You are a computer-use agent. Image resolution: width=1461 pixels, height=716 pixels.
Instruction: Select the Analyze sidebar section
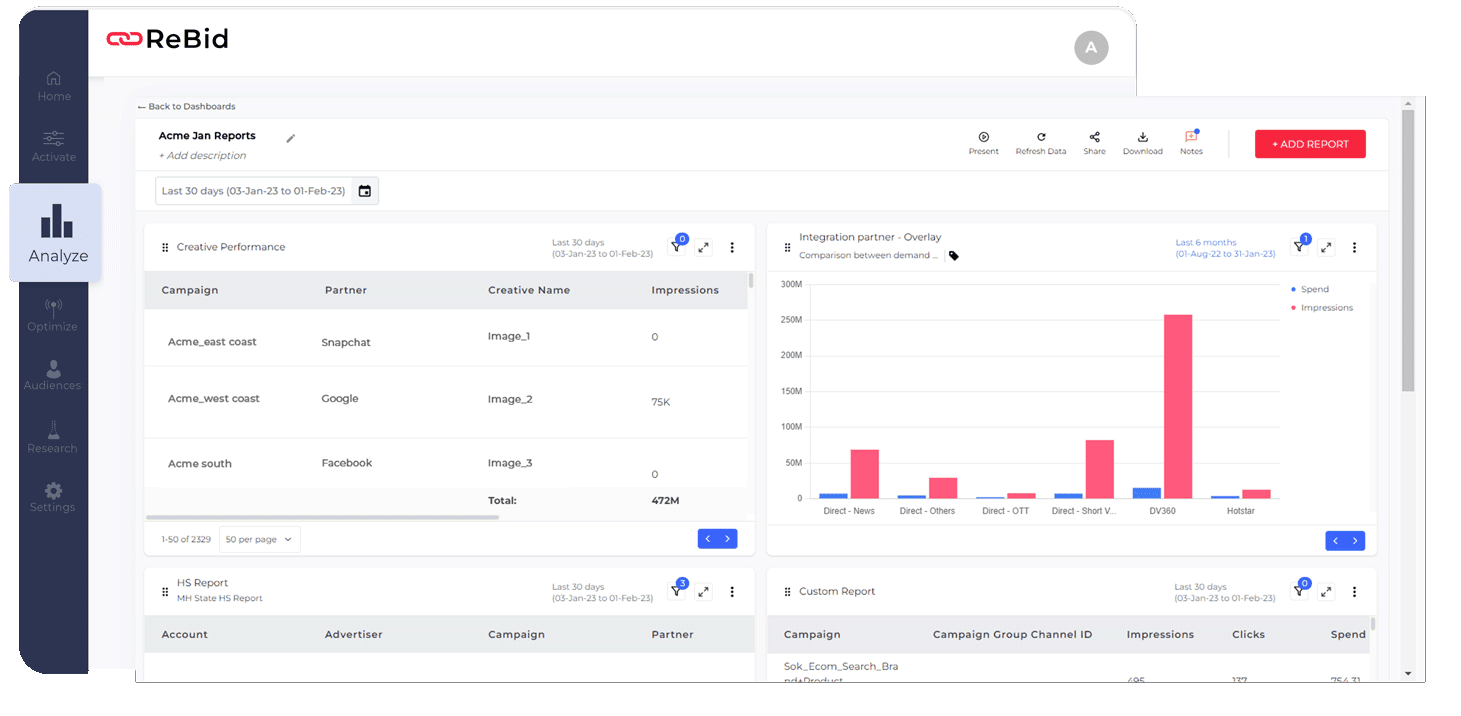tap(57, 233)
